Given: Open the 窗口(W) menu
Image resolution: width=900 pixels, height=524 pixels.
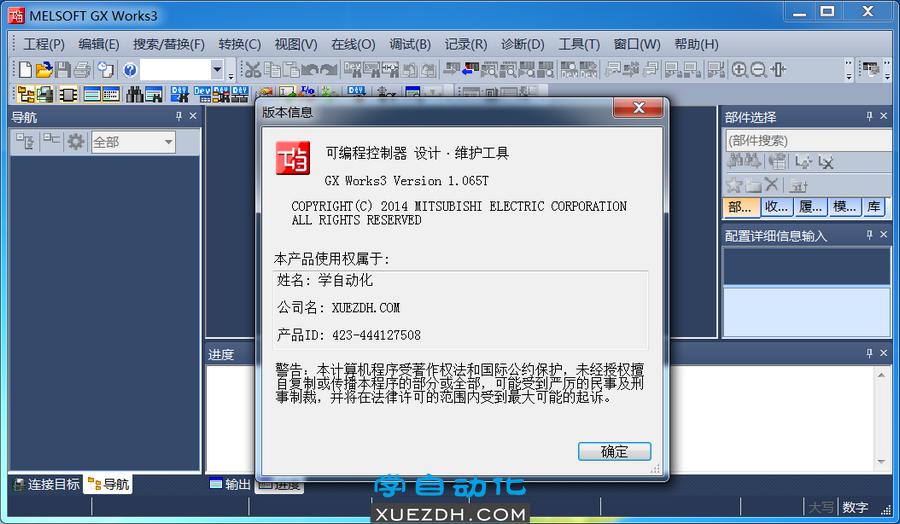Looking at the screenshot, I should (637, 44).
